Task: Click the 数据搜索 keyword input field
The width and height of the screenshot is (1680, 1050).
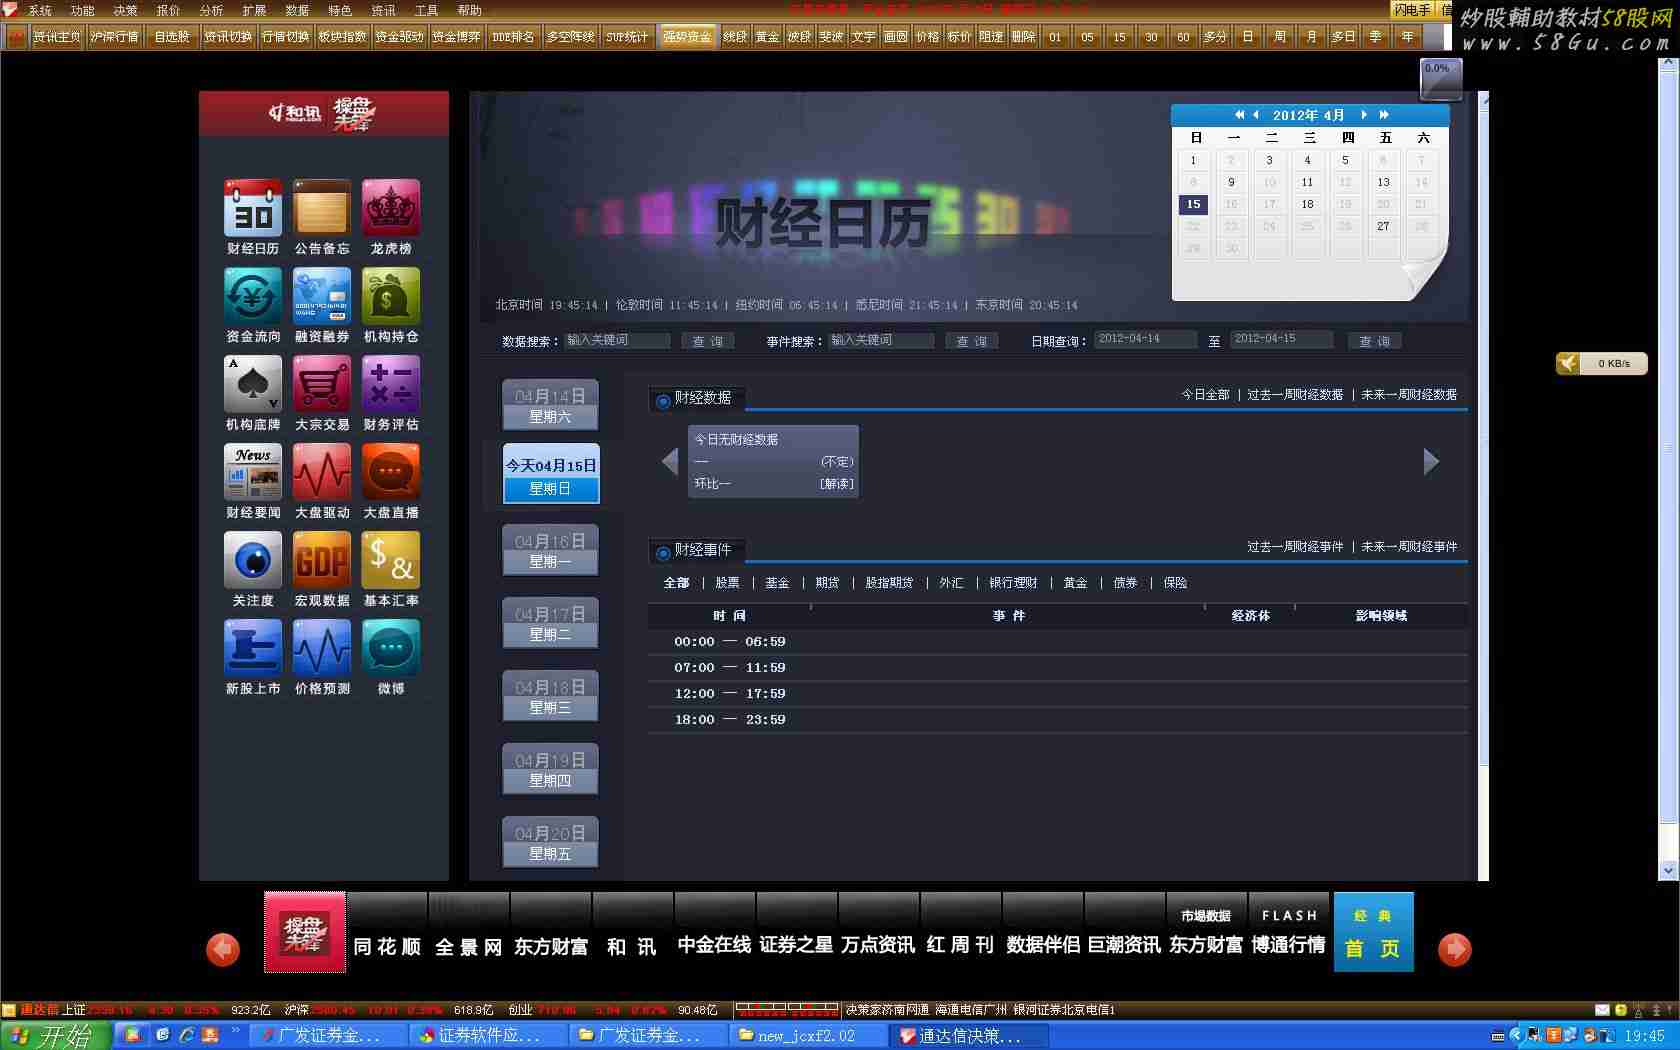Action: tap(617, 340)
